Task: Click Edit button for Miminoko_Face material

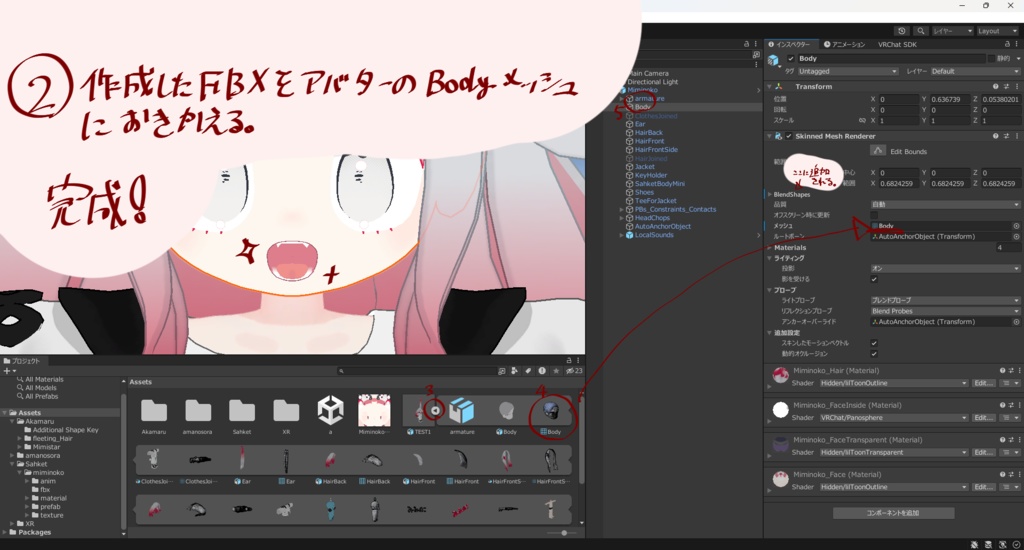Action: tap(983, 487)
